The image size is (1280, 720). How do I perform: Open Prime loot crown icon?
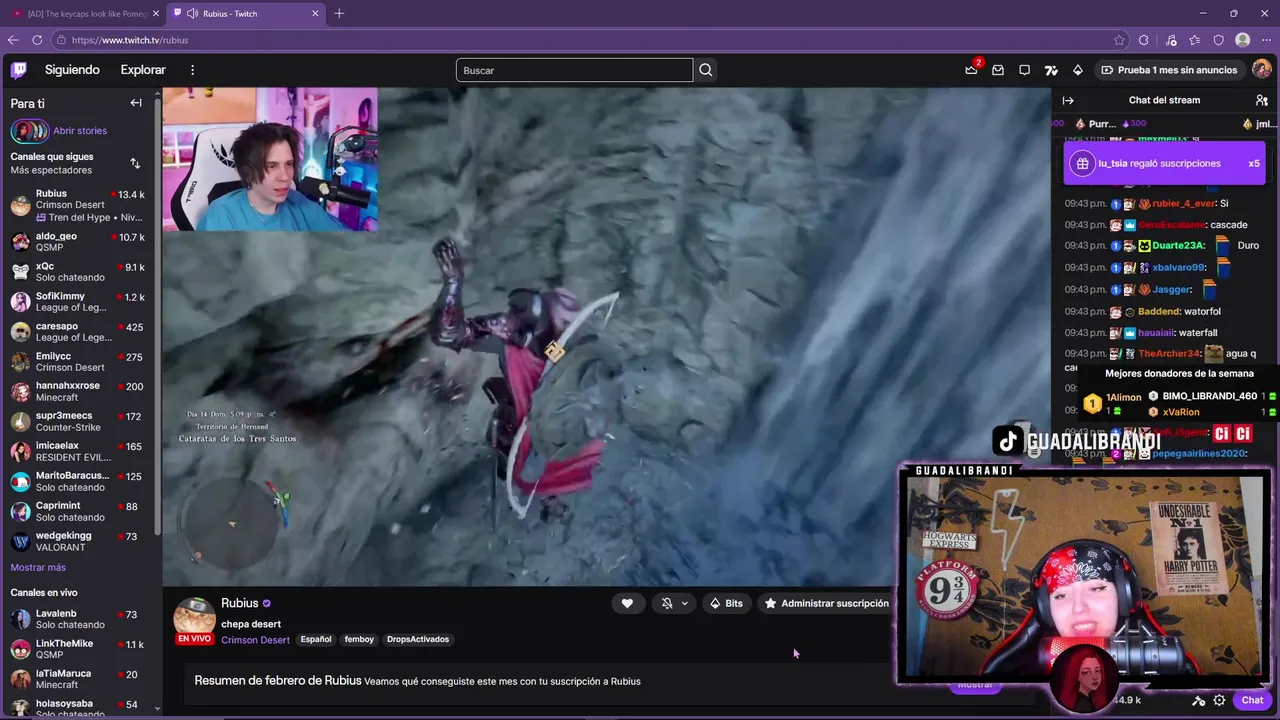971,70
